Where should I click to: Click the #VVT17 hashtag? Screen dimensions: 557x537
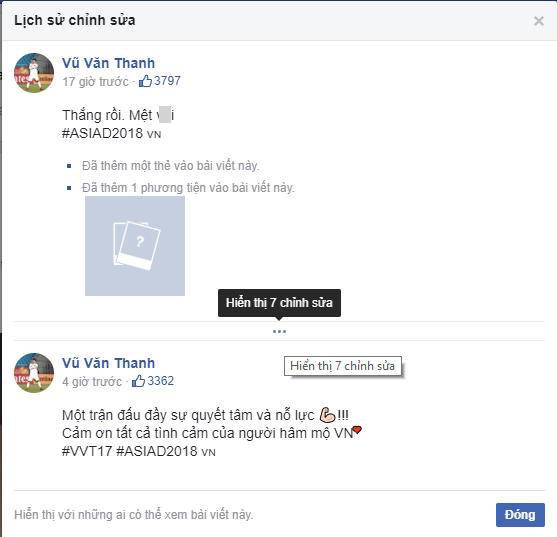[87, 451]
